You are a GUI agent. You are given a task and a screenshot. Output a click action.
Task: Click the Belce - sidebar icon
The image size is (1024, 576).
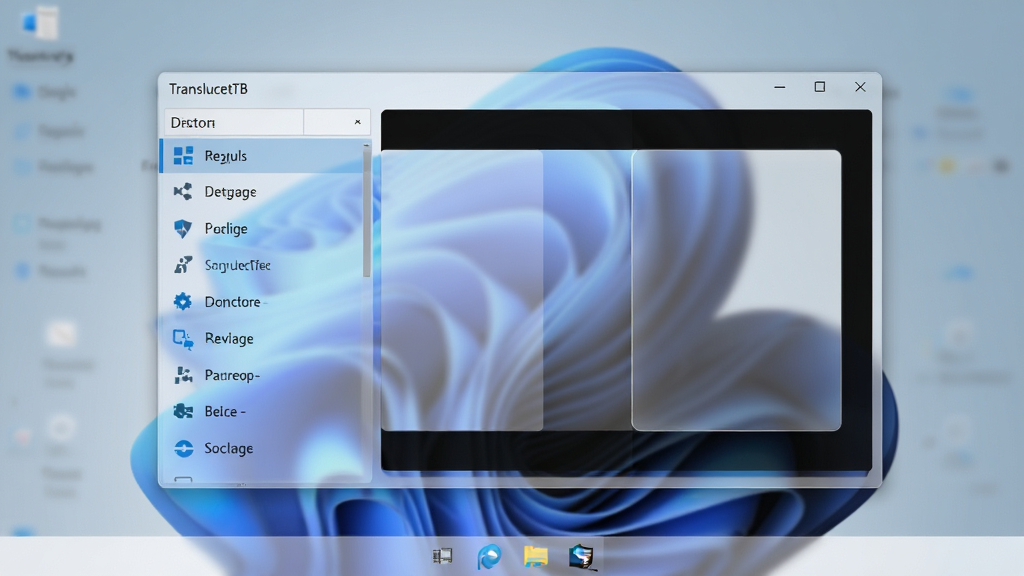pos(183,411)
